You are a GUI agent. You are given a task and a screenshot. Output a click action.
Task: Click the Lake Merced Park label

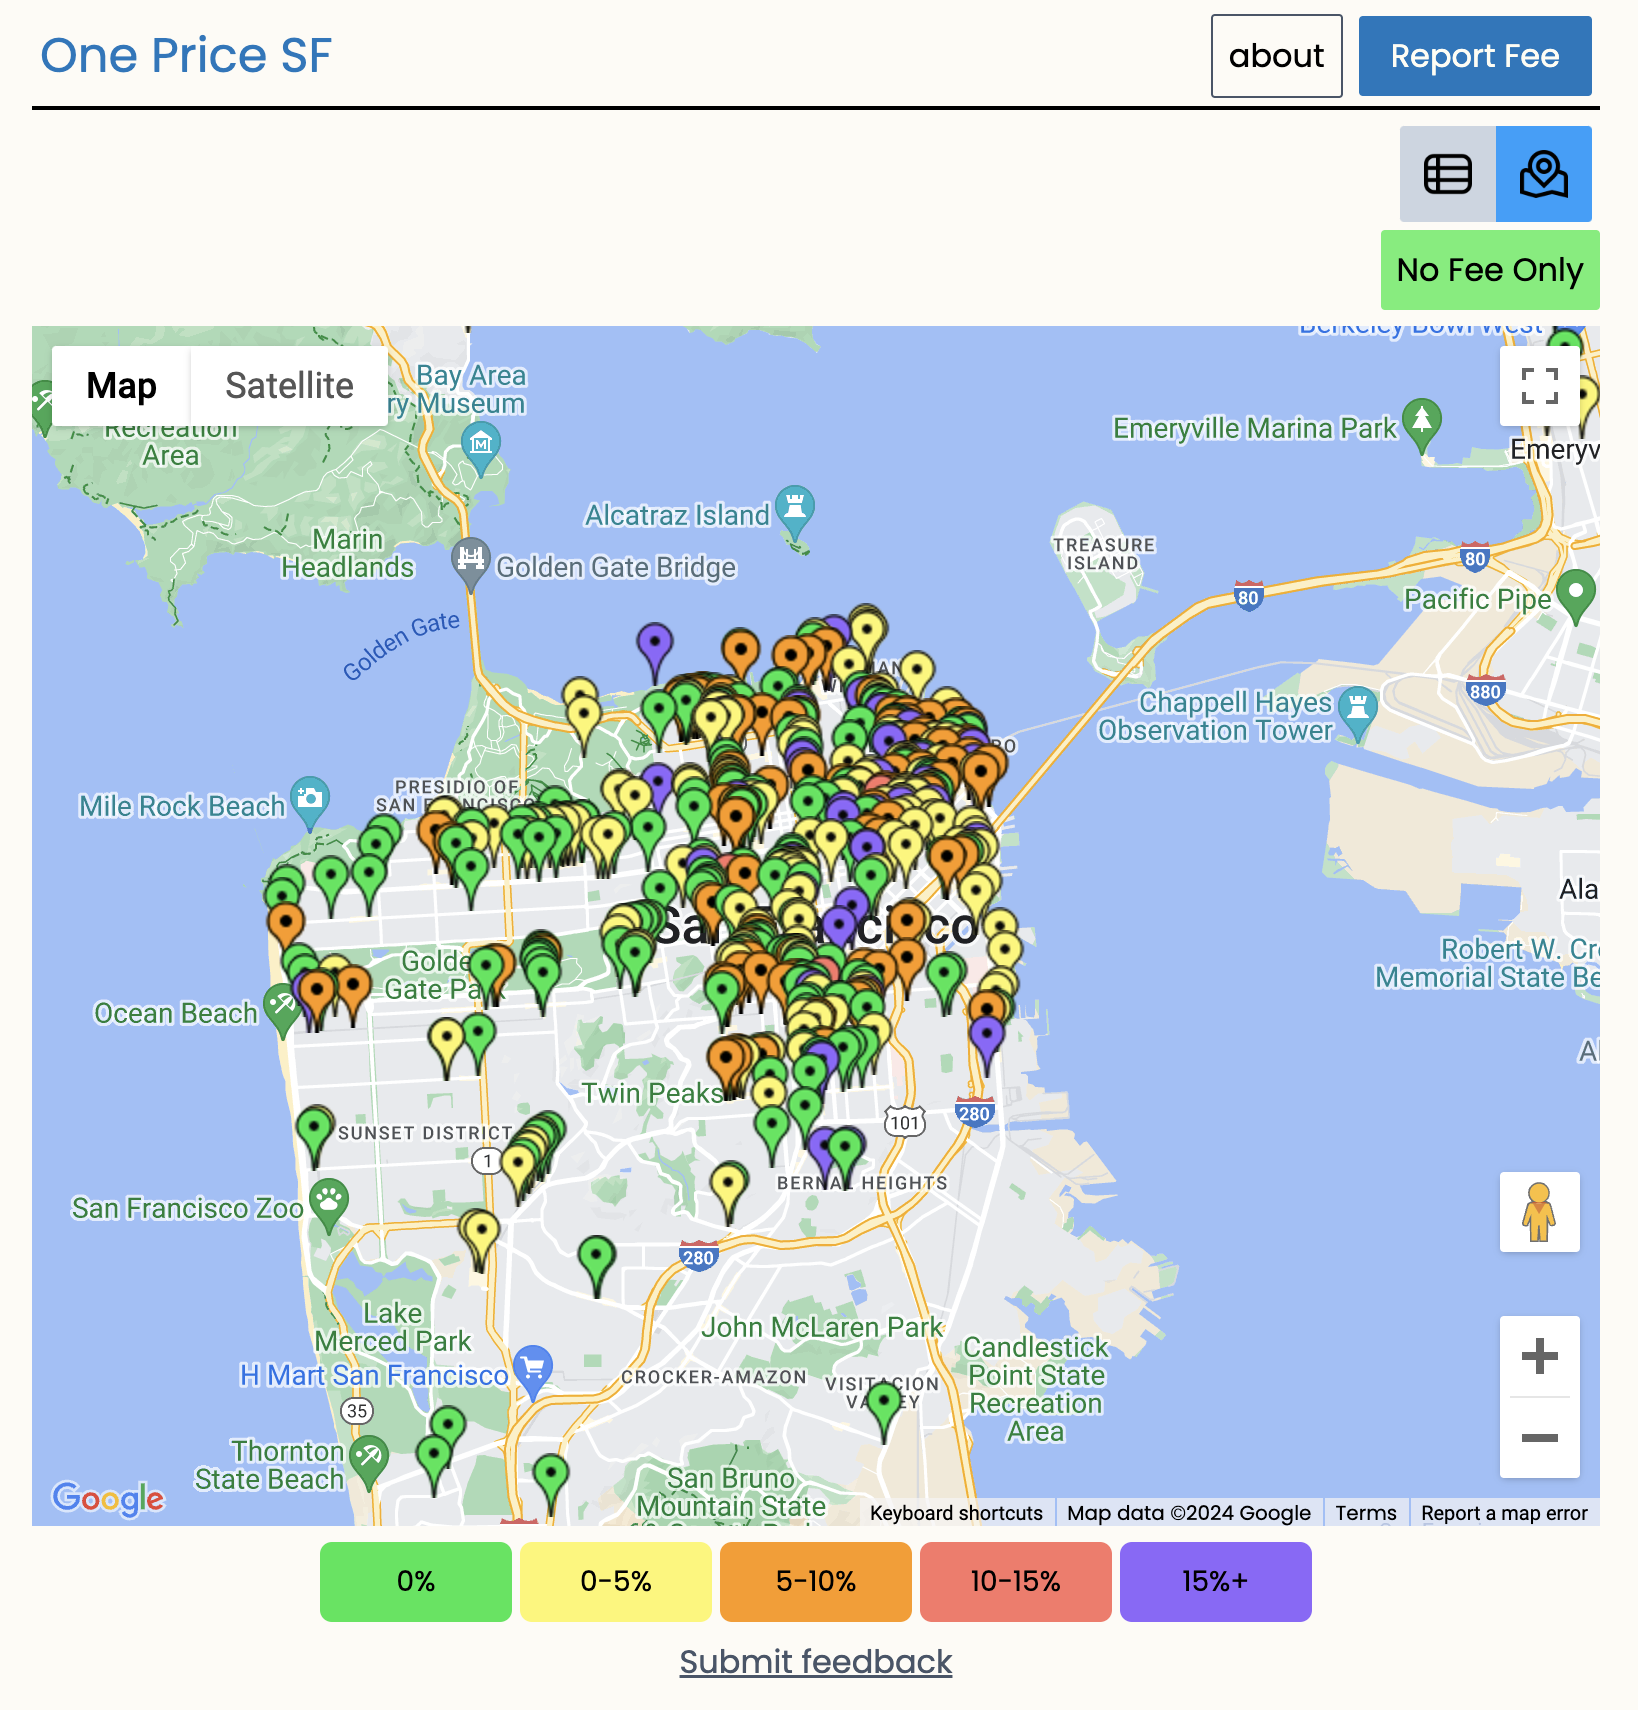coord(392,1327)
